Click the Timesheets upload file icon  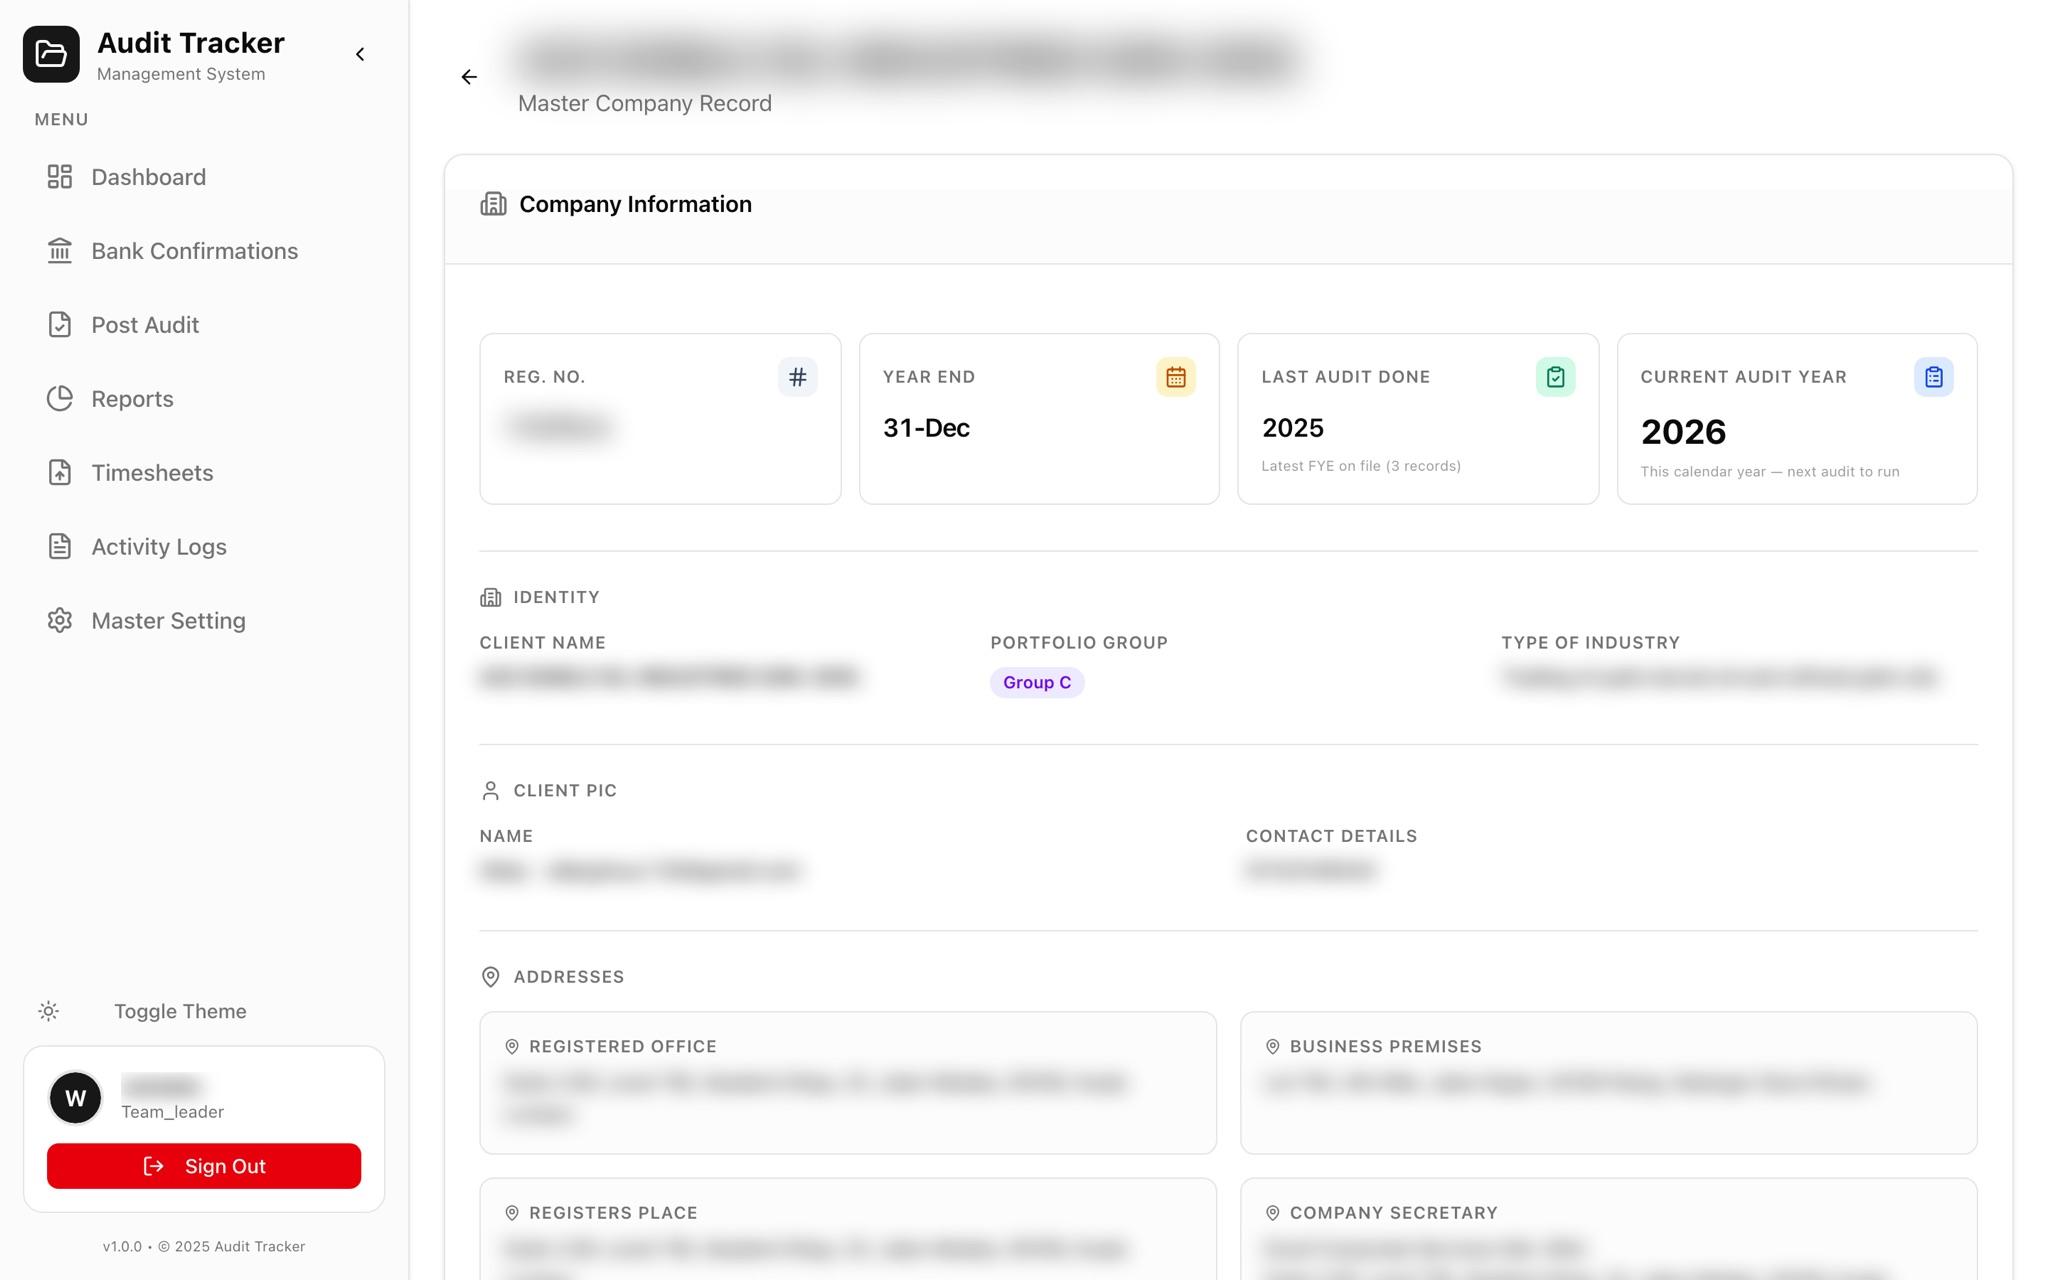[x=60, y=473]
